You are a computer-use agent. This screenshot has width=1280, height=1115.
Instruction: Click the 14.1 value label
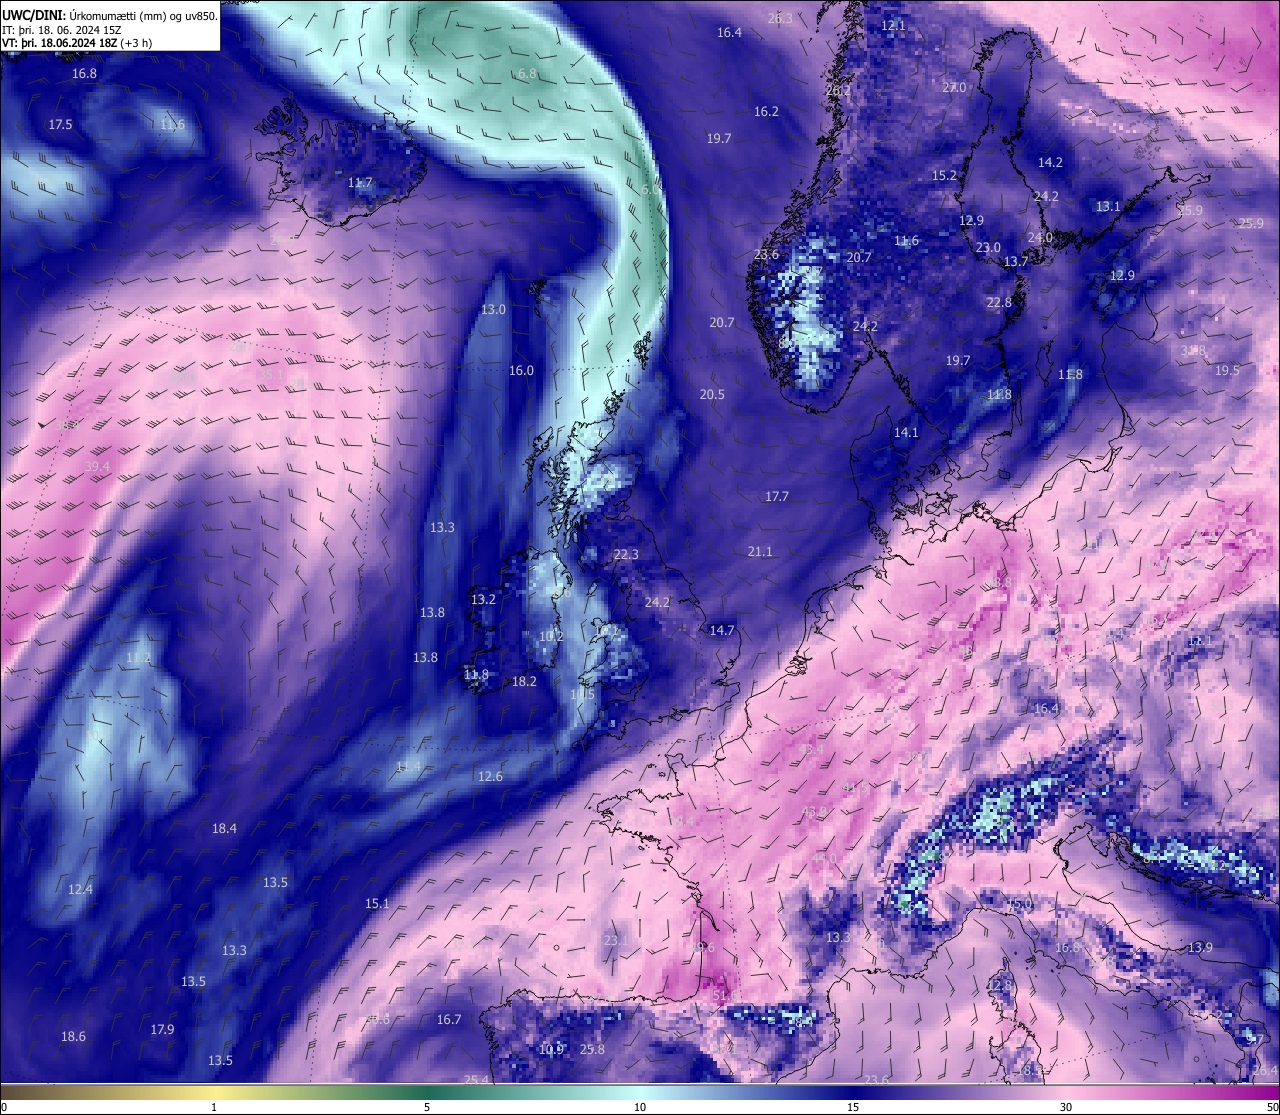[x=905, y=433]
